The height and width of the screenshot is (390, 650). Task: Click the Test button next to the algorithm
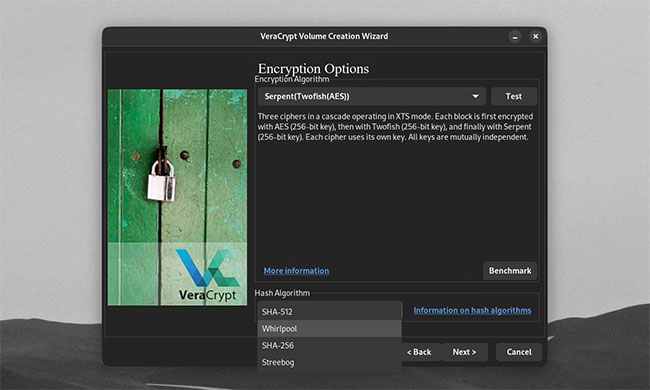514,96
